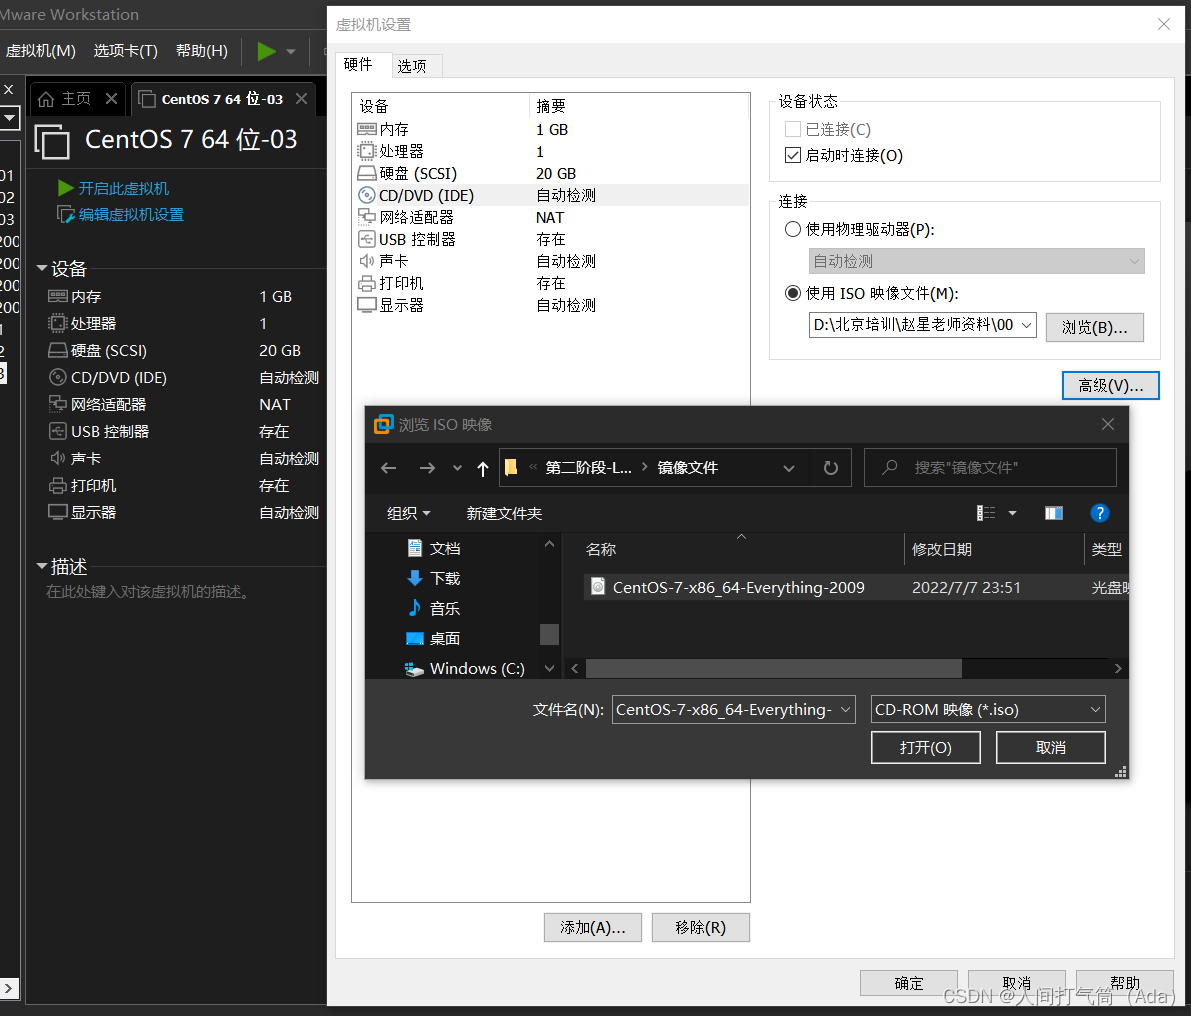Click the USB 控制器 icon in main window list
Viewport: 1191px width, 1016px height.
point(58,431)
